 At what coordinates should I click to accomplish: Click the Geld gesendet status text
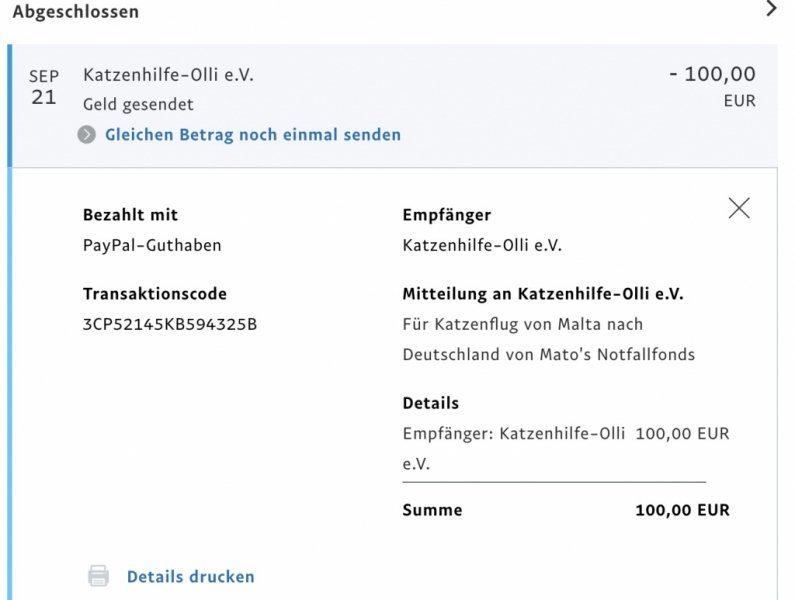138,104
